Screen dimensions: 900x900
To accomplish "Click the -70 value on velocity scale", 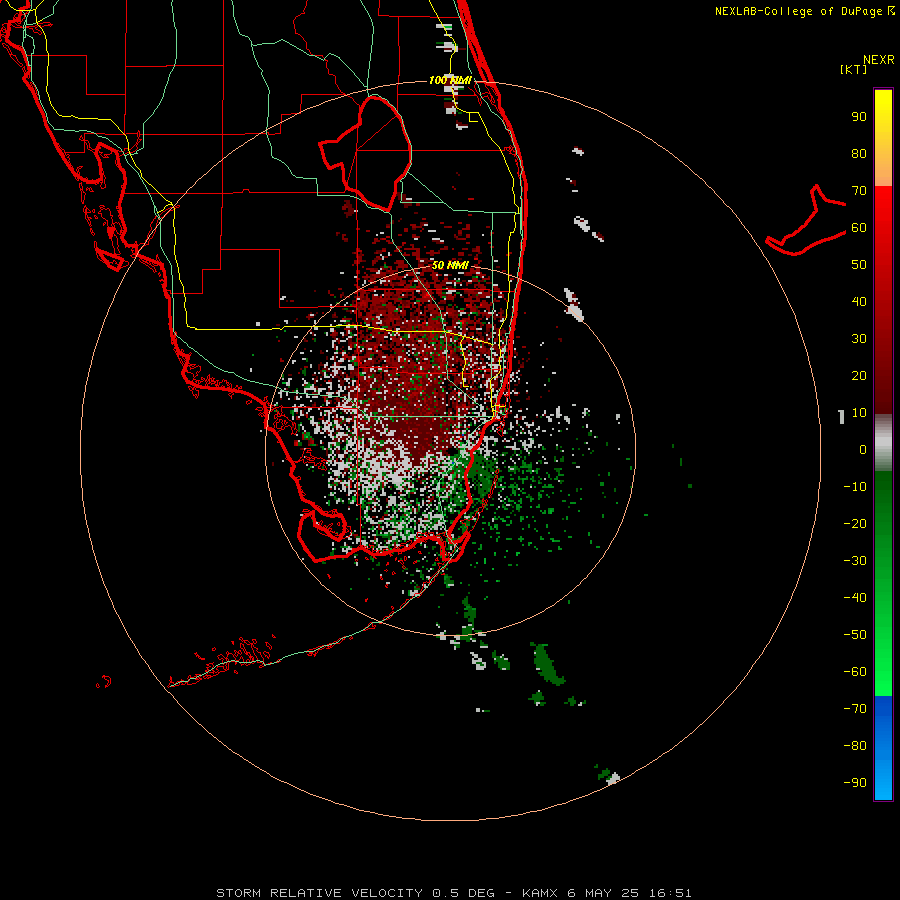I will pyautogui.click(x=855, y=708).
